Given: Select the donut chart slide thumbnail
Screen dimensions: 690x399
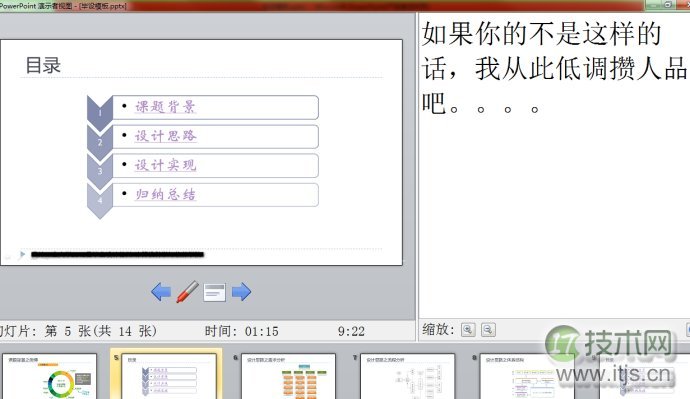Looking at the screenshot, I should point(49,376).
